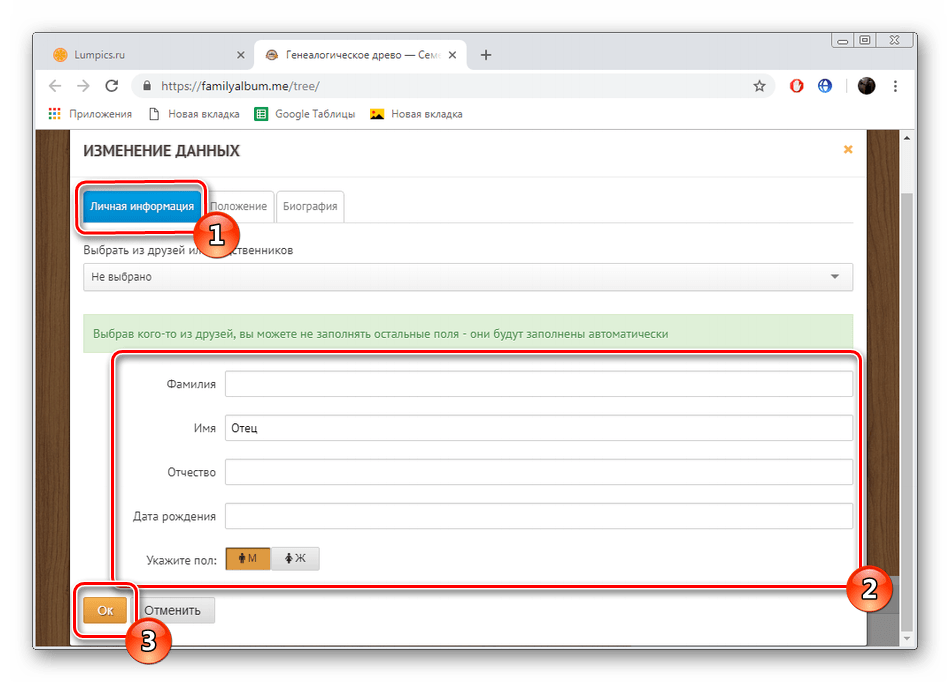Open the Opera extension icon

click(x=796, y=86)
